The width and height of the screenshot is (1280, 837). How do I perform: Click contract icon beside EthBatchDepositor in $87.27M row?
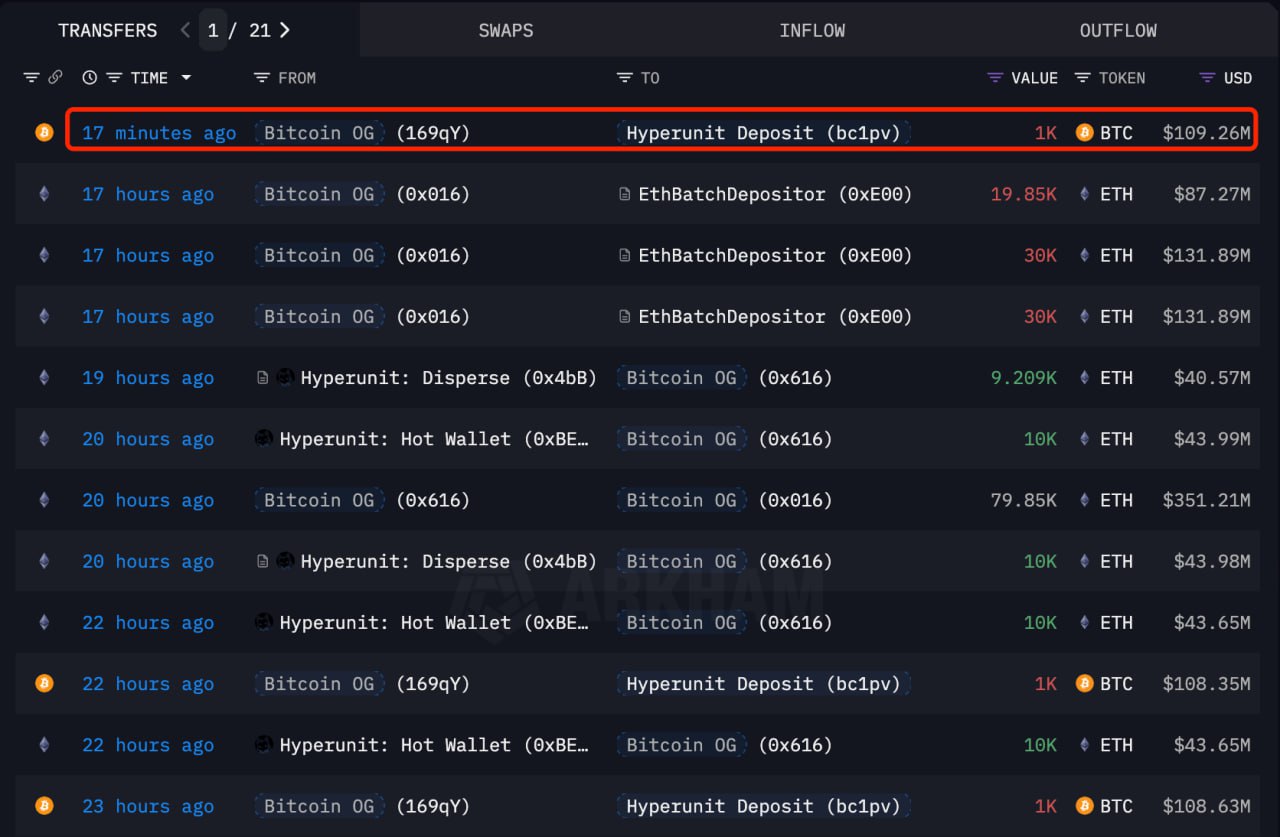625,194
